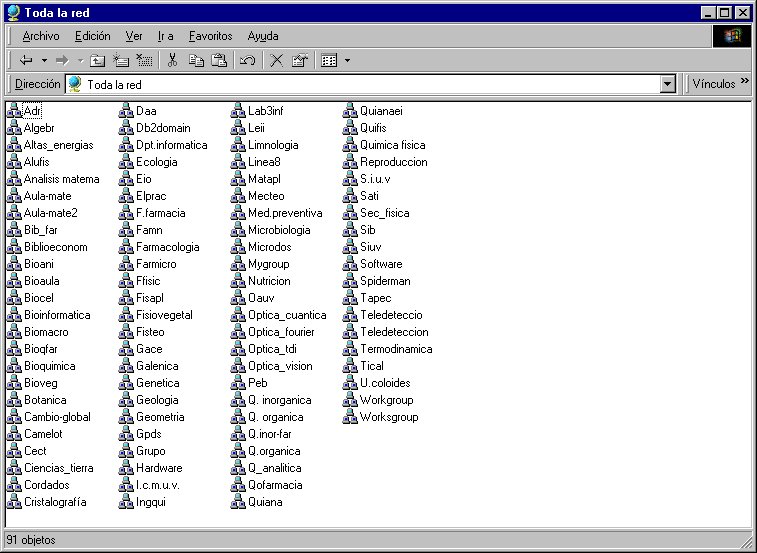Select the Software workgroup icon
Viewport: 757px width, 553px height.
[x=350, y=264]
